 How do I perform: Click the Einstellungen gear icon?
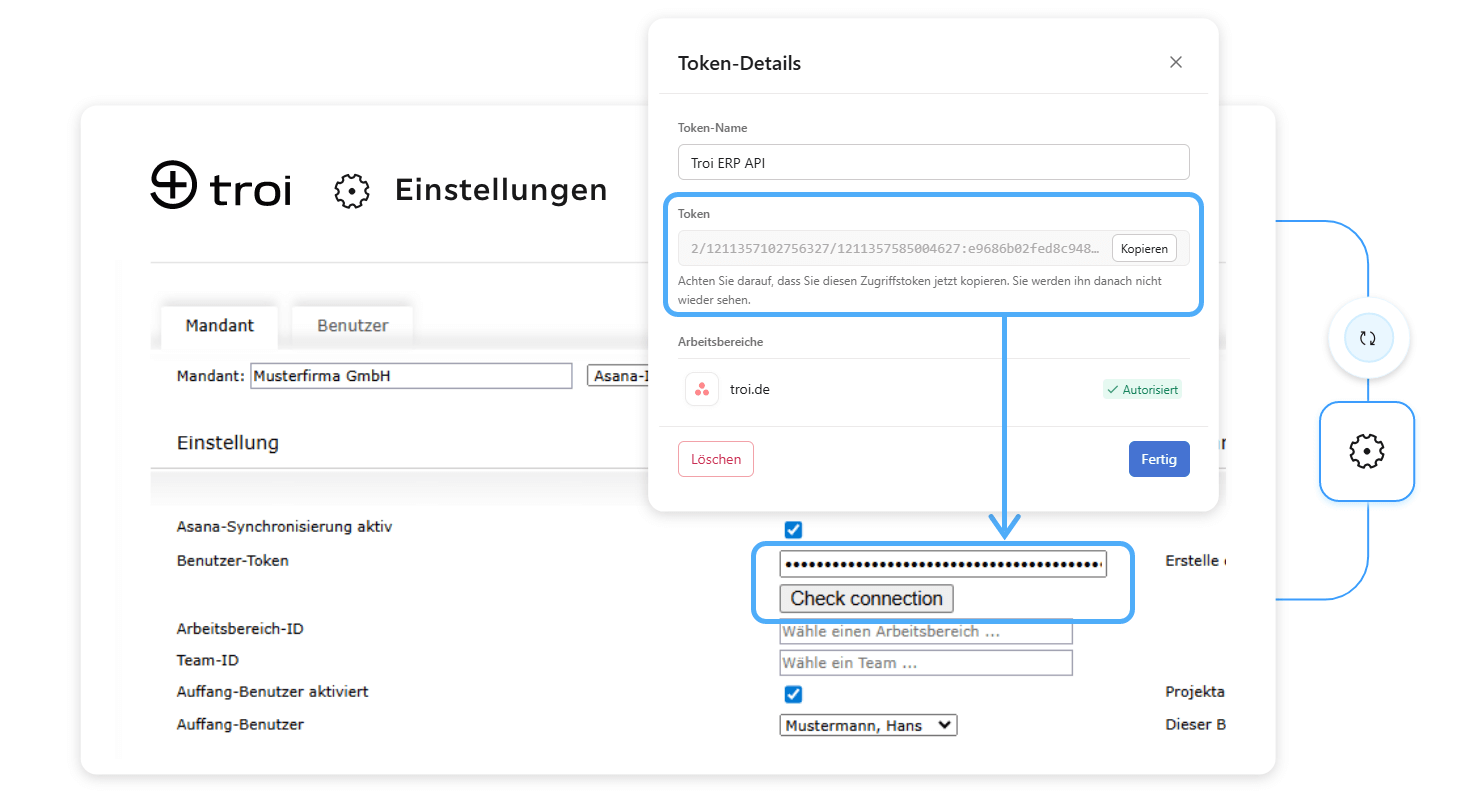point(351,190)
